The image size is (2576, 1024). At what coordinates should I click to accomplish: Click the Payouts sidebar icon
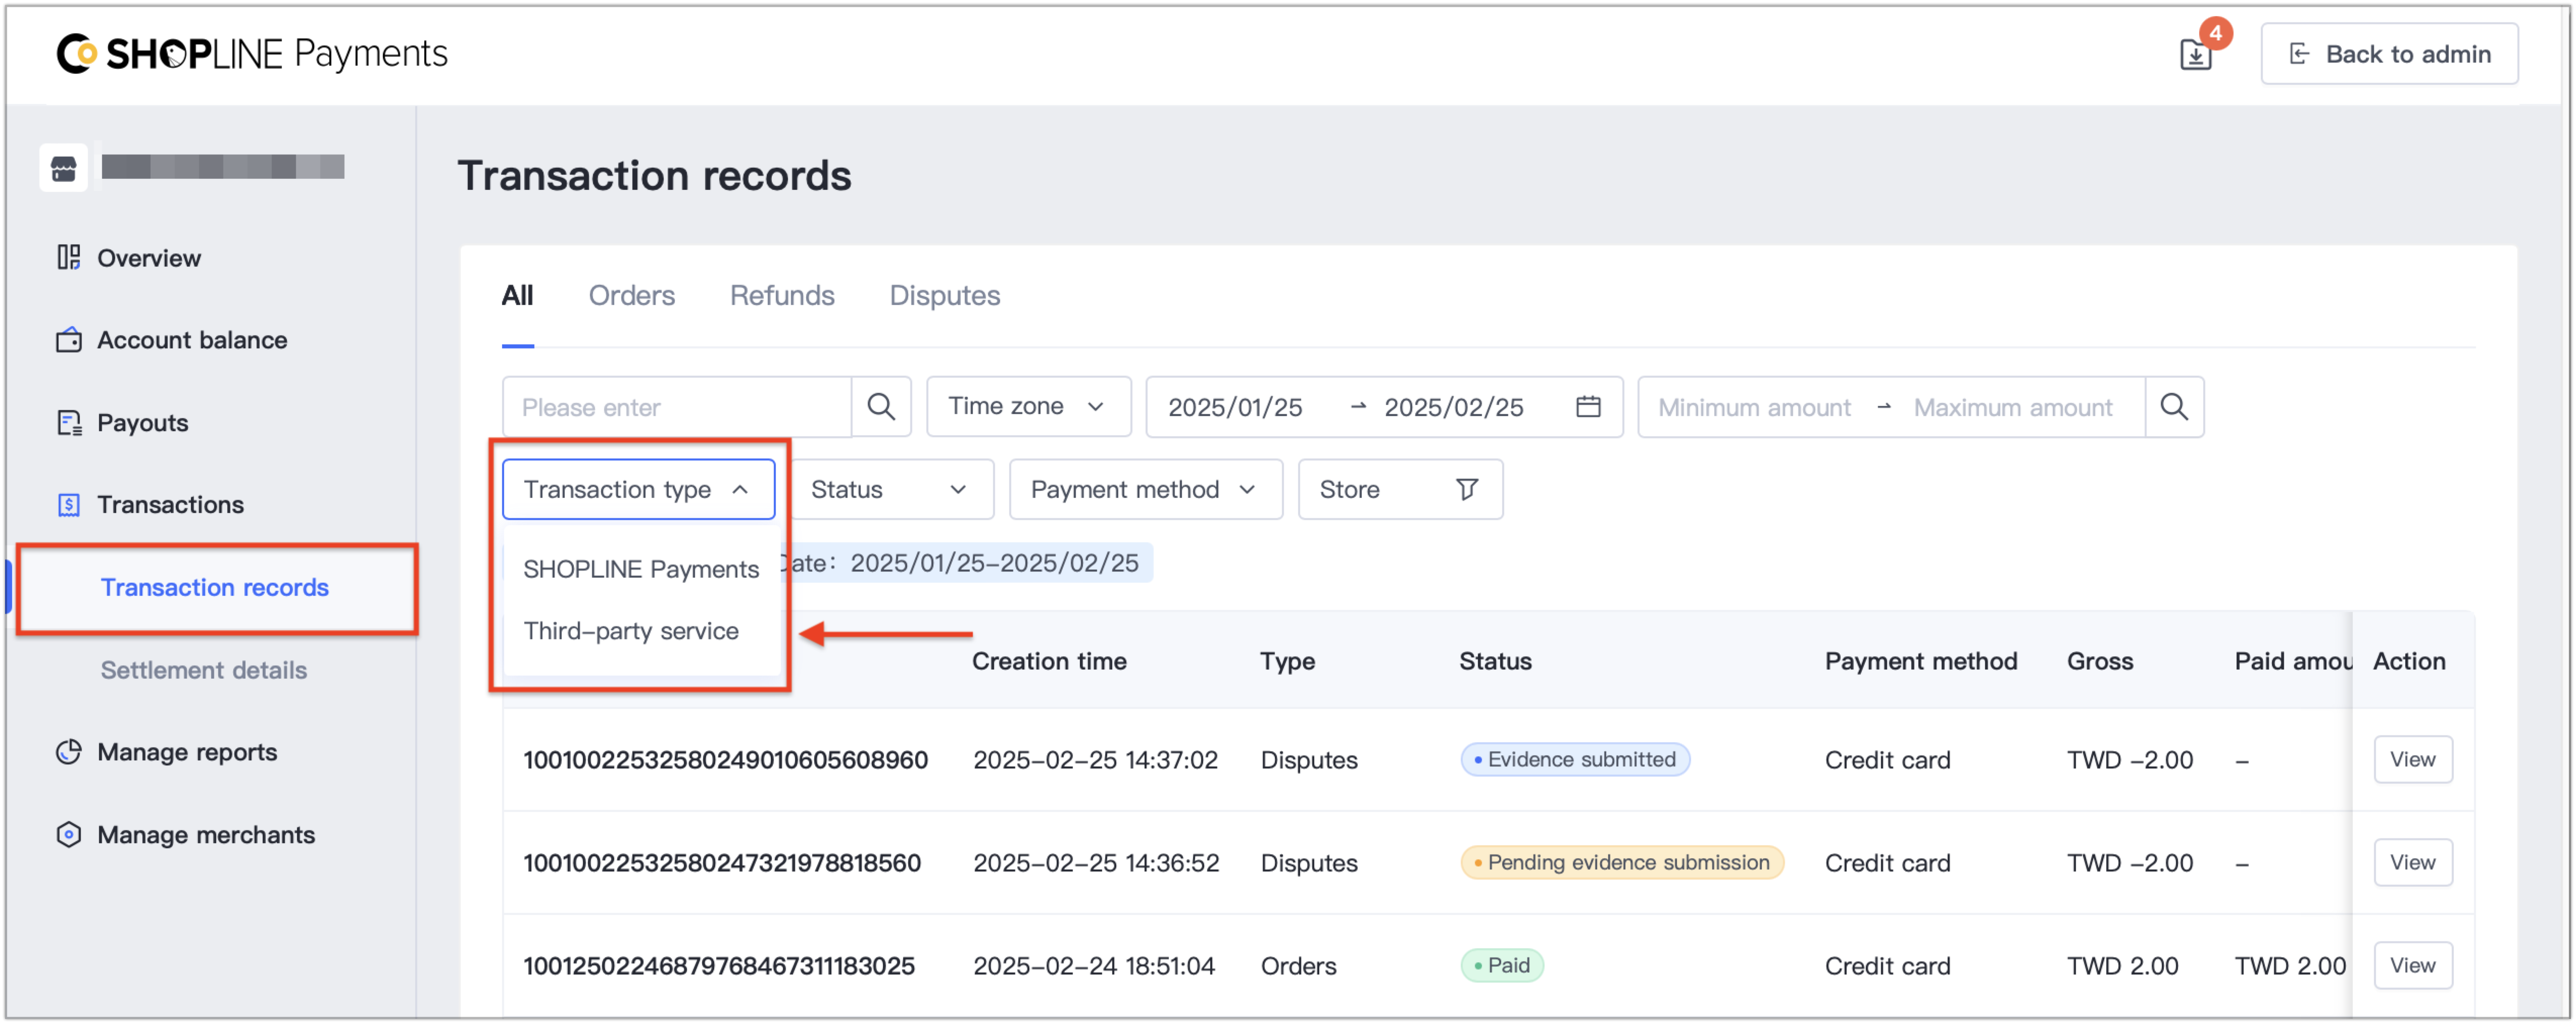pos(68,423)
